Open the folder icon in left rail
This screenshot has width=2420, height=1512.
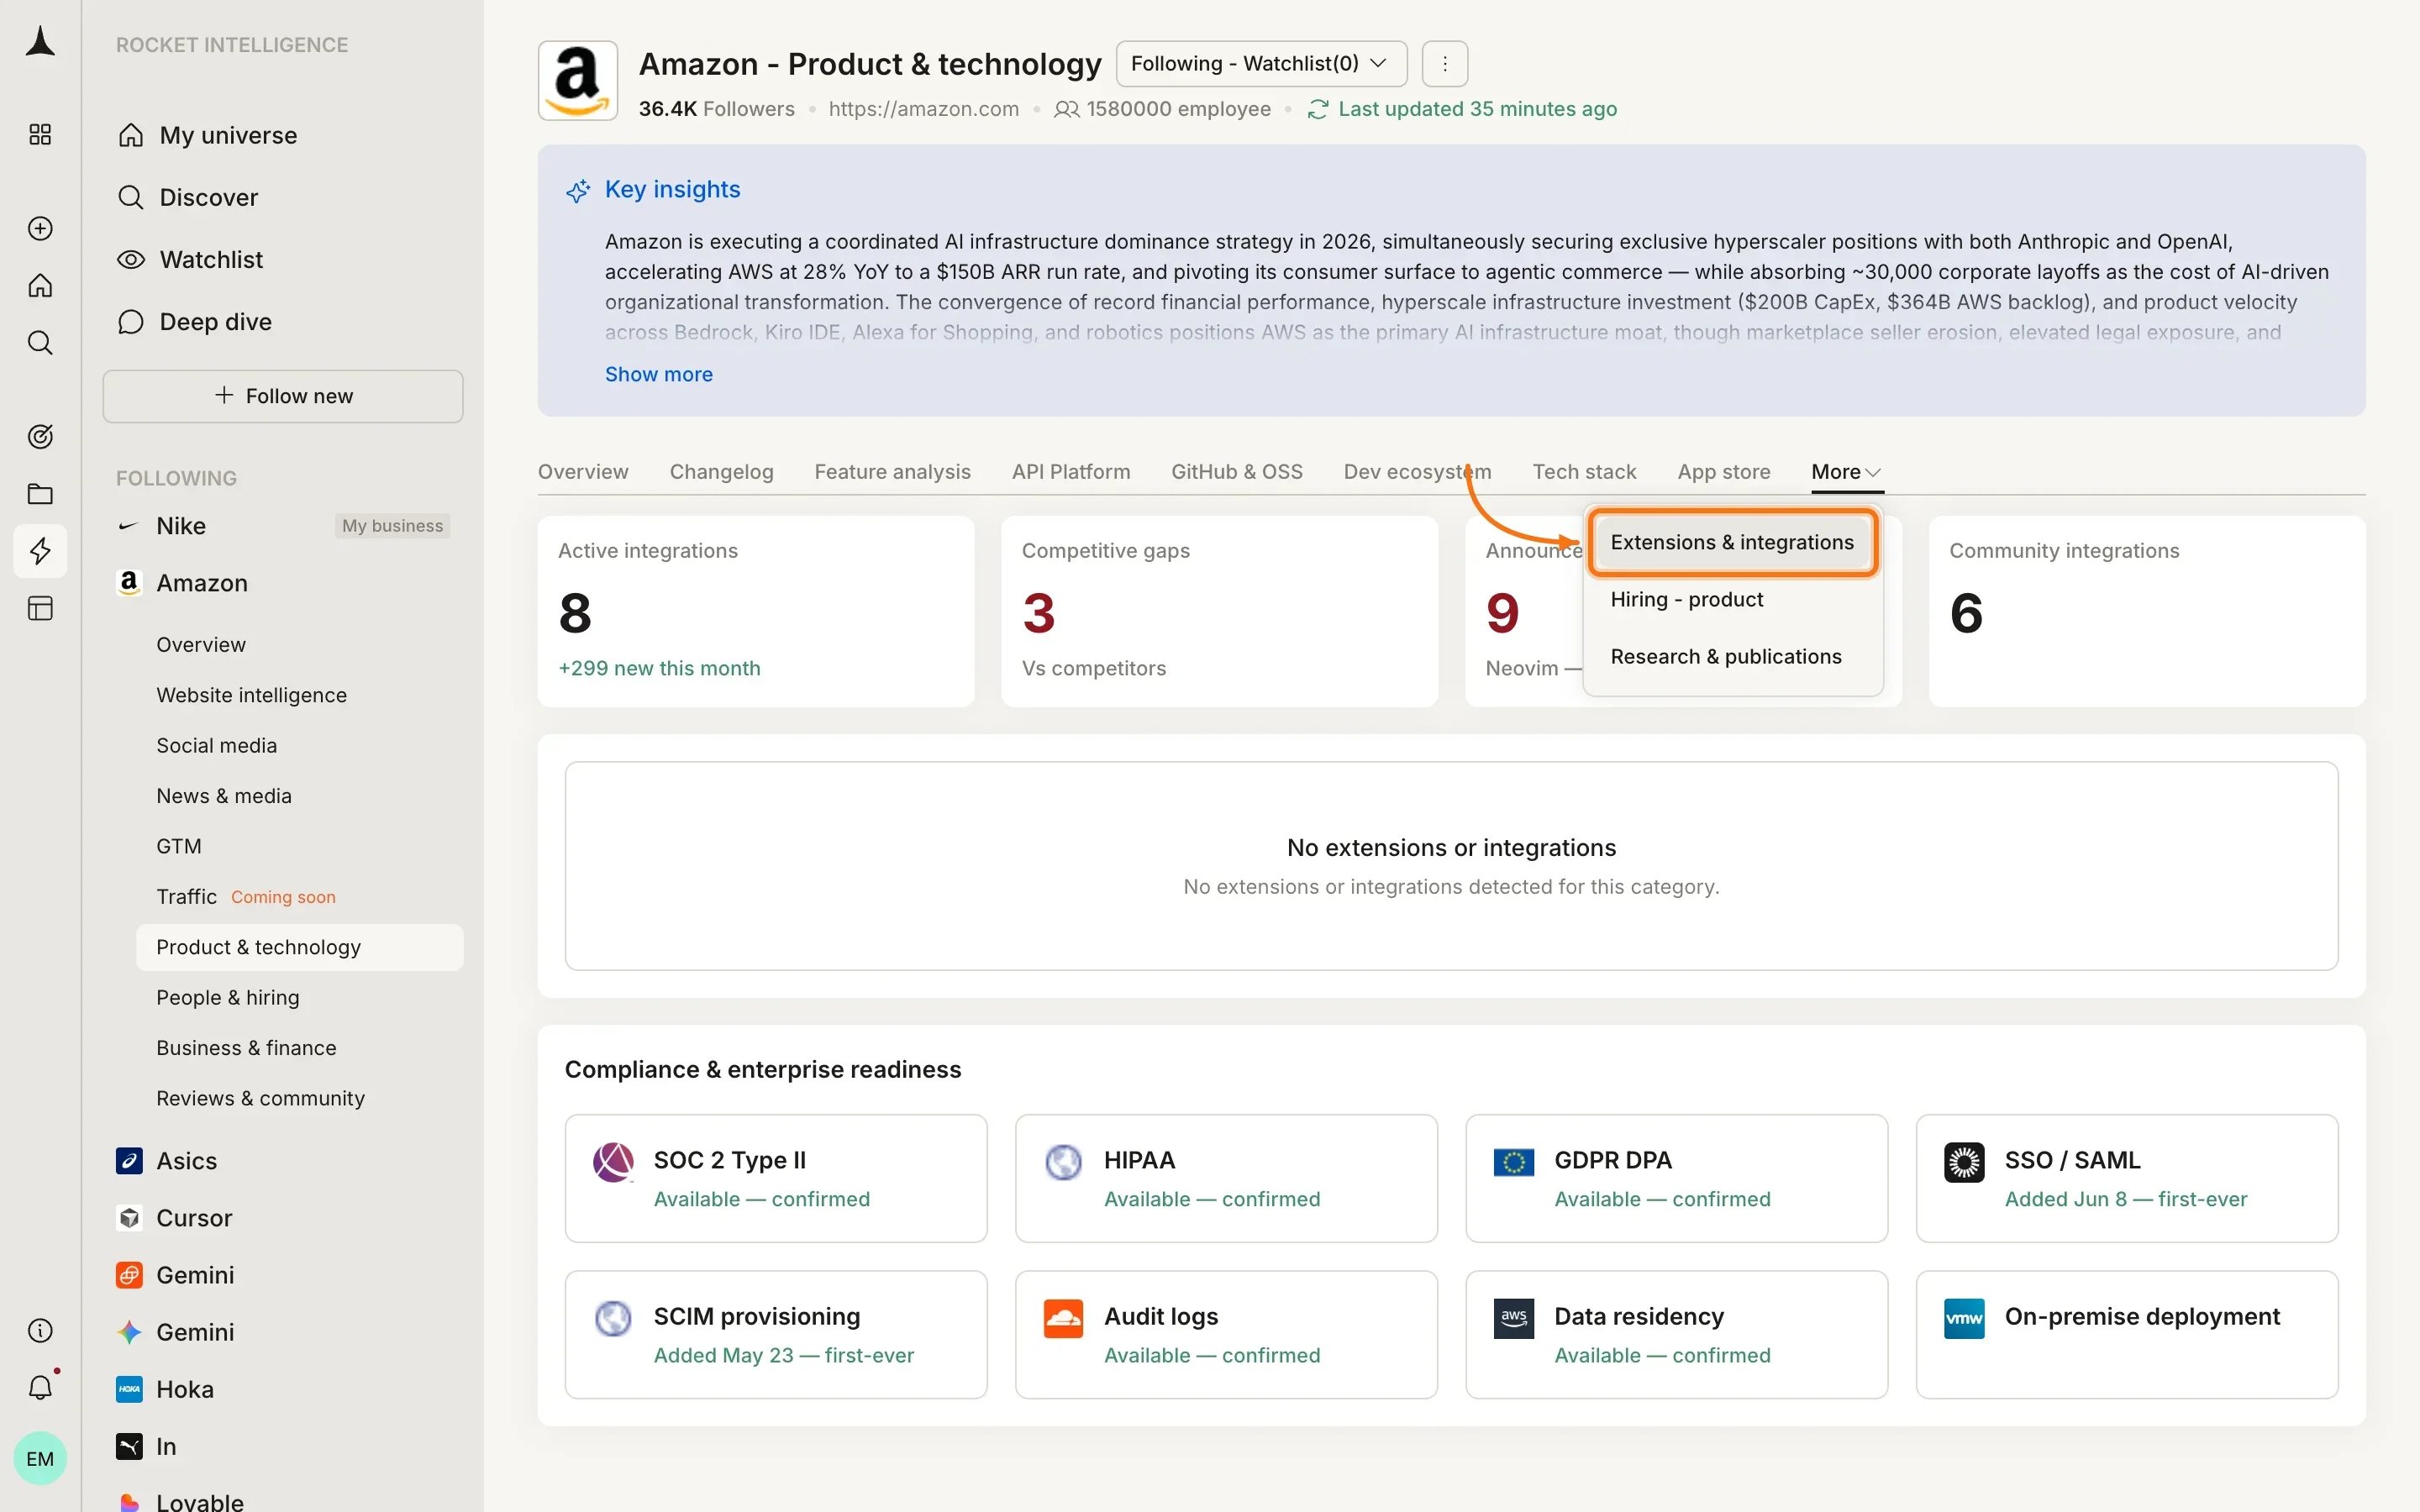tap(40, 493)
